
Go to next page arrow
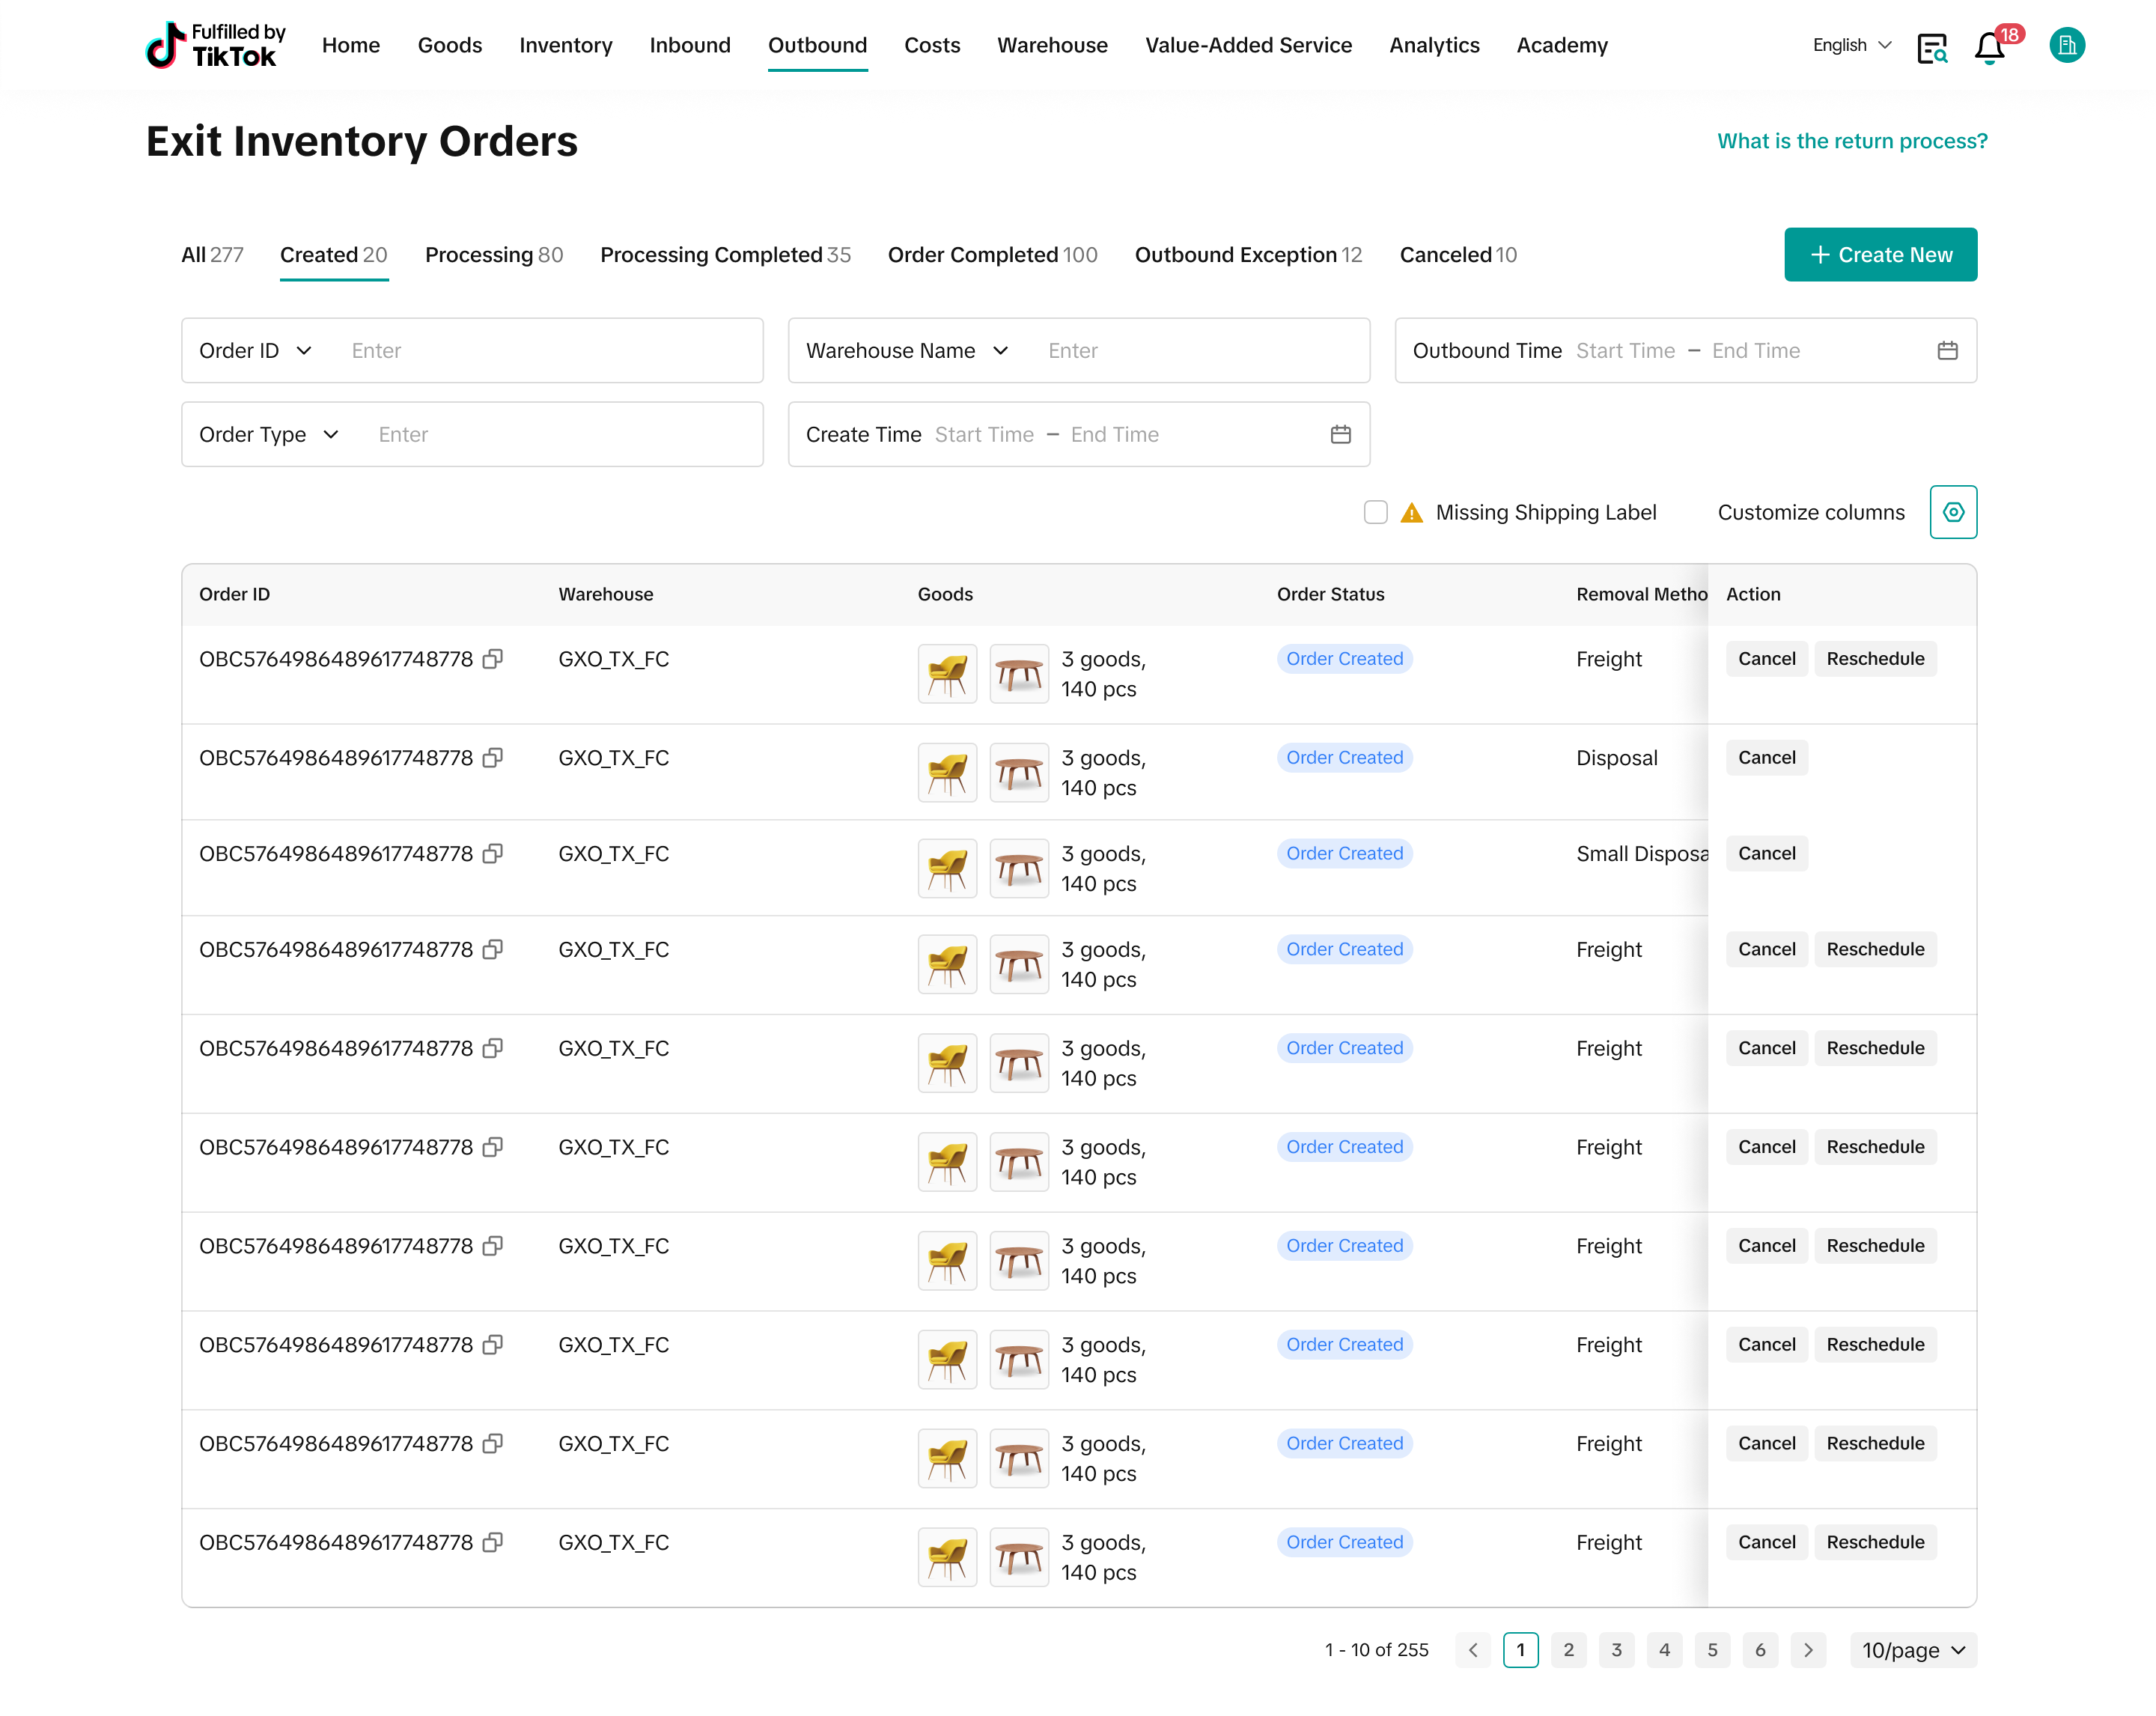point(1808,1649)
